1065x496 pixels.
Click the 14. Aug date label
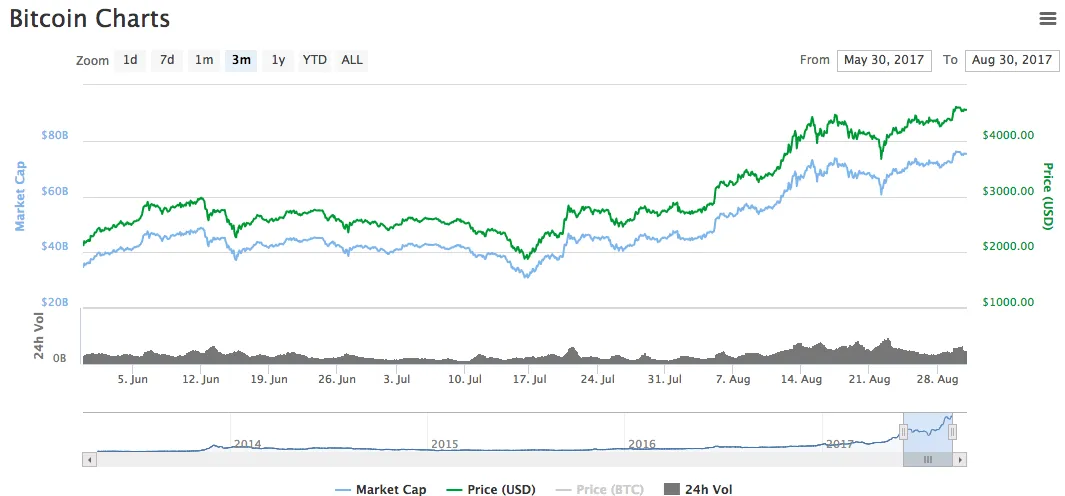pos(801,380)
